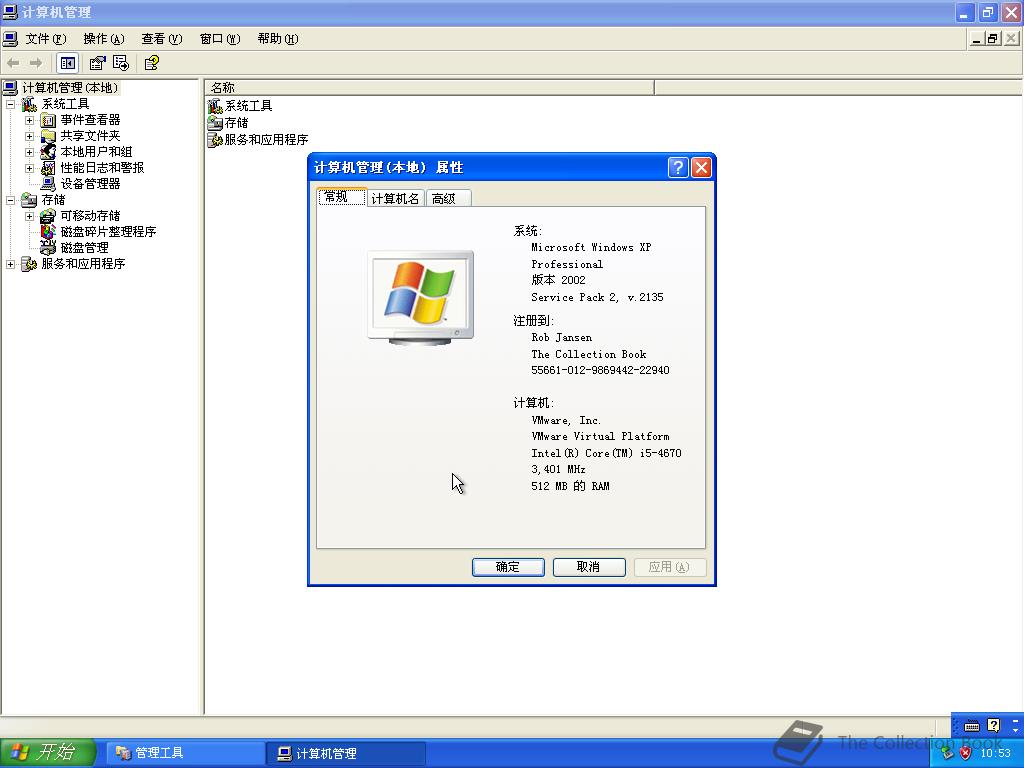Viewport: 1024px width, 768px height.
Task: Click the taskbar clock showing 10:53
Action: point(995,753)
